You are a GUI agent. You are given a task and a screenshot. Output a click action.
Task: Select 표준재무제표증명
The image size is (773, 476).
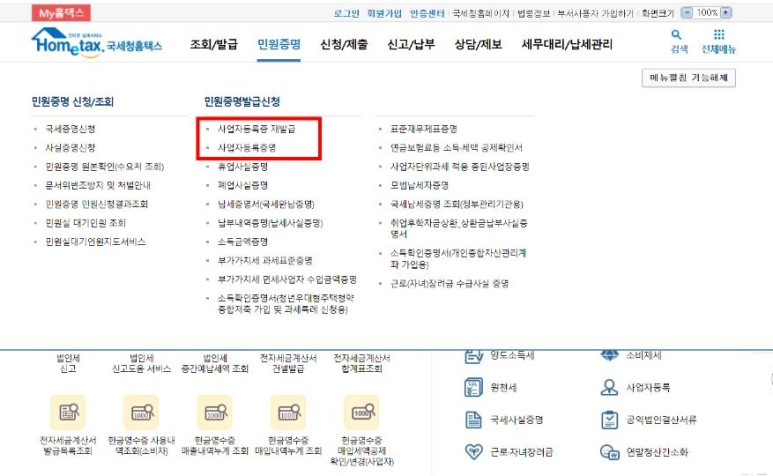pyautogui.click(x=423, y=129)
